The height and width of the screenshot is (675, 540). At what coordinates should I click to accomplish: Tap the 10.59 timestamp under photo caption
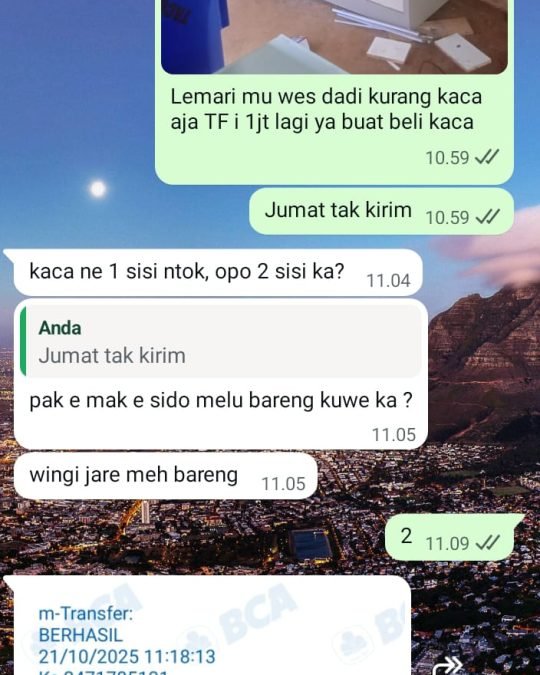click(447, 158)
